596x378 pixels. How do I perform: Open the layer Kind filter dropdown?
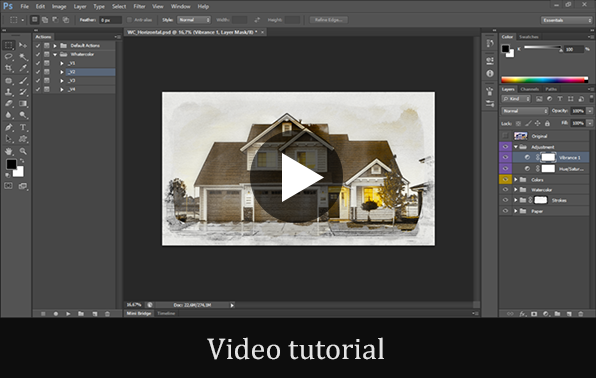pyautogui.click(x=516, y=99)
